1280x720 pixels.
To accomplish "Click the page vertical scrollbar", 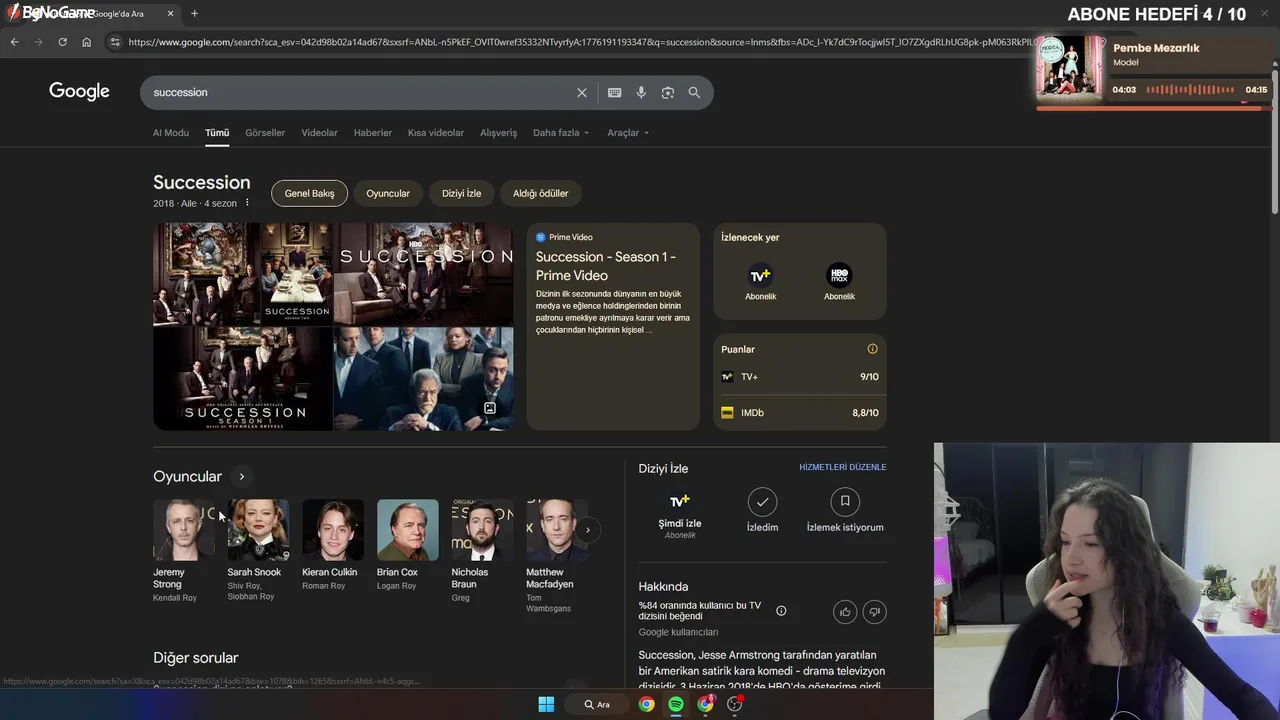I will (x=1274, y=140).
